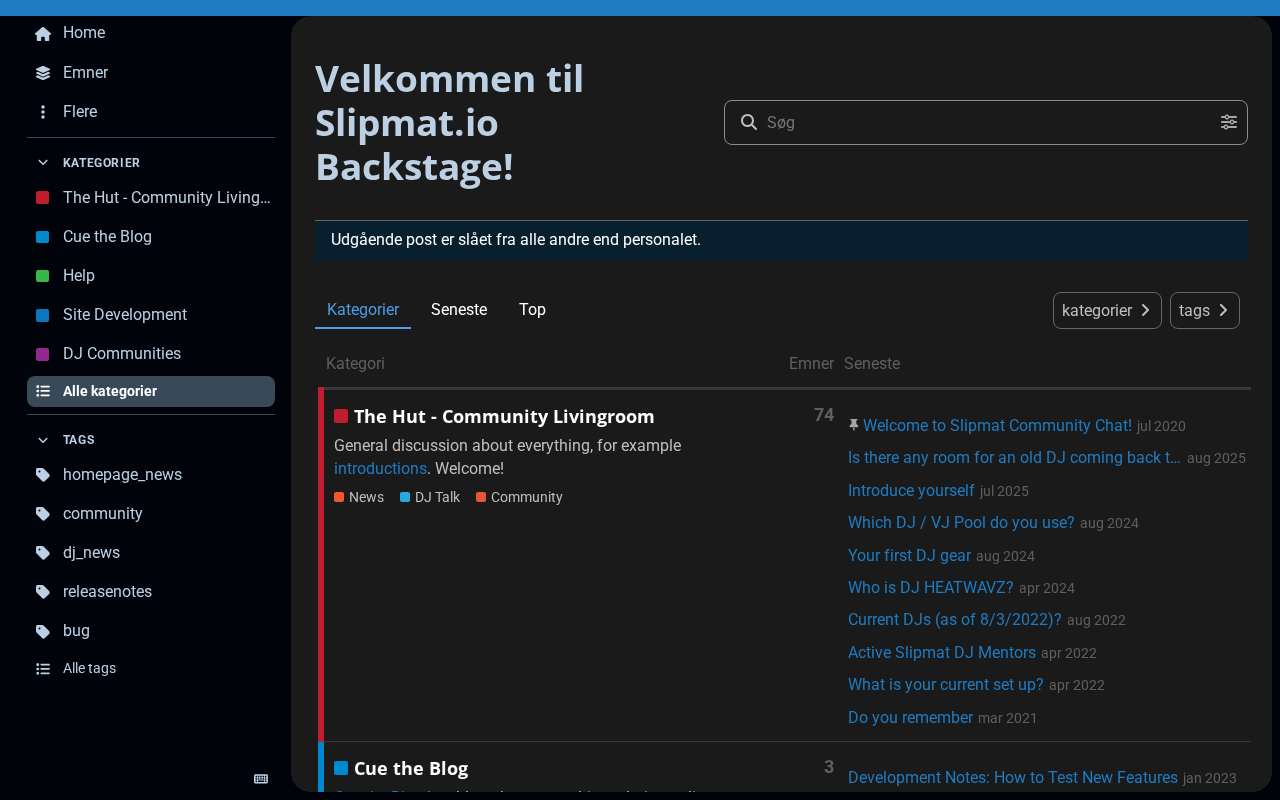Open the Introduce yourself topic

(911, 491)
